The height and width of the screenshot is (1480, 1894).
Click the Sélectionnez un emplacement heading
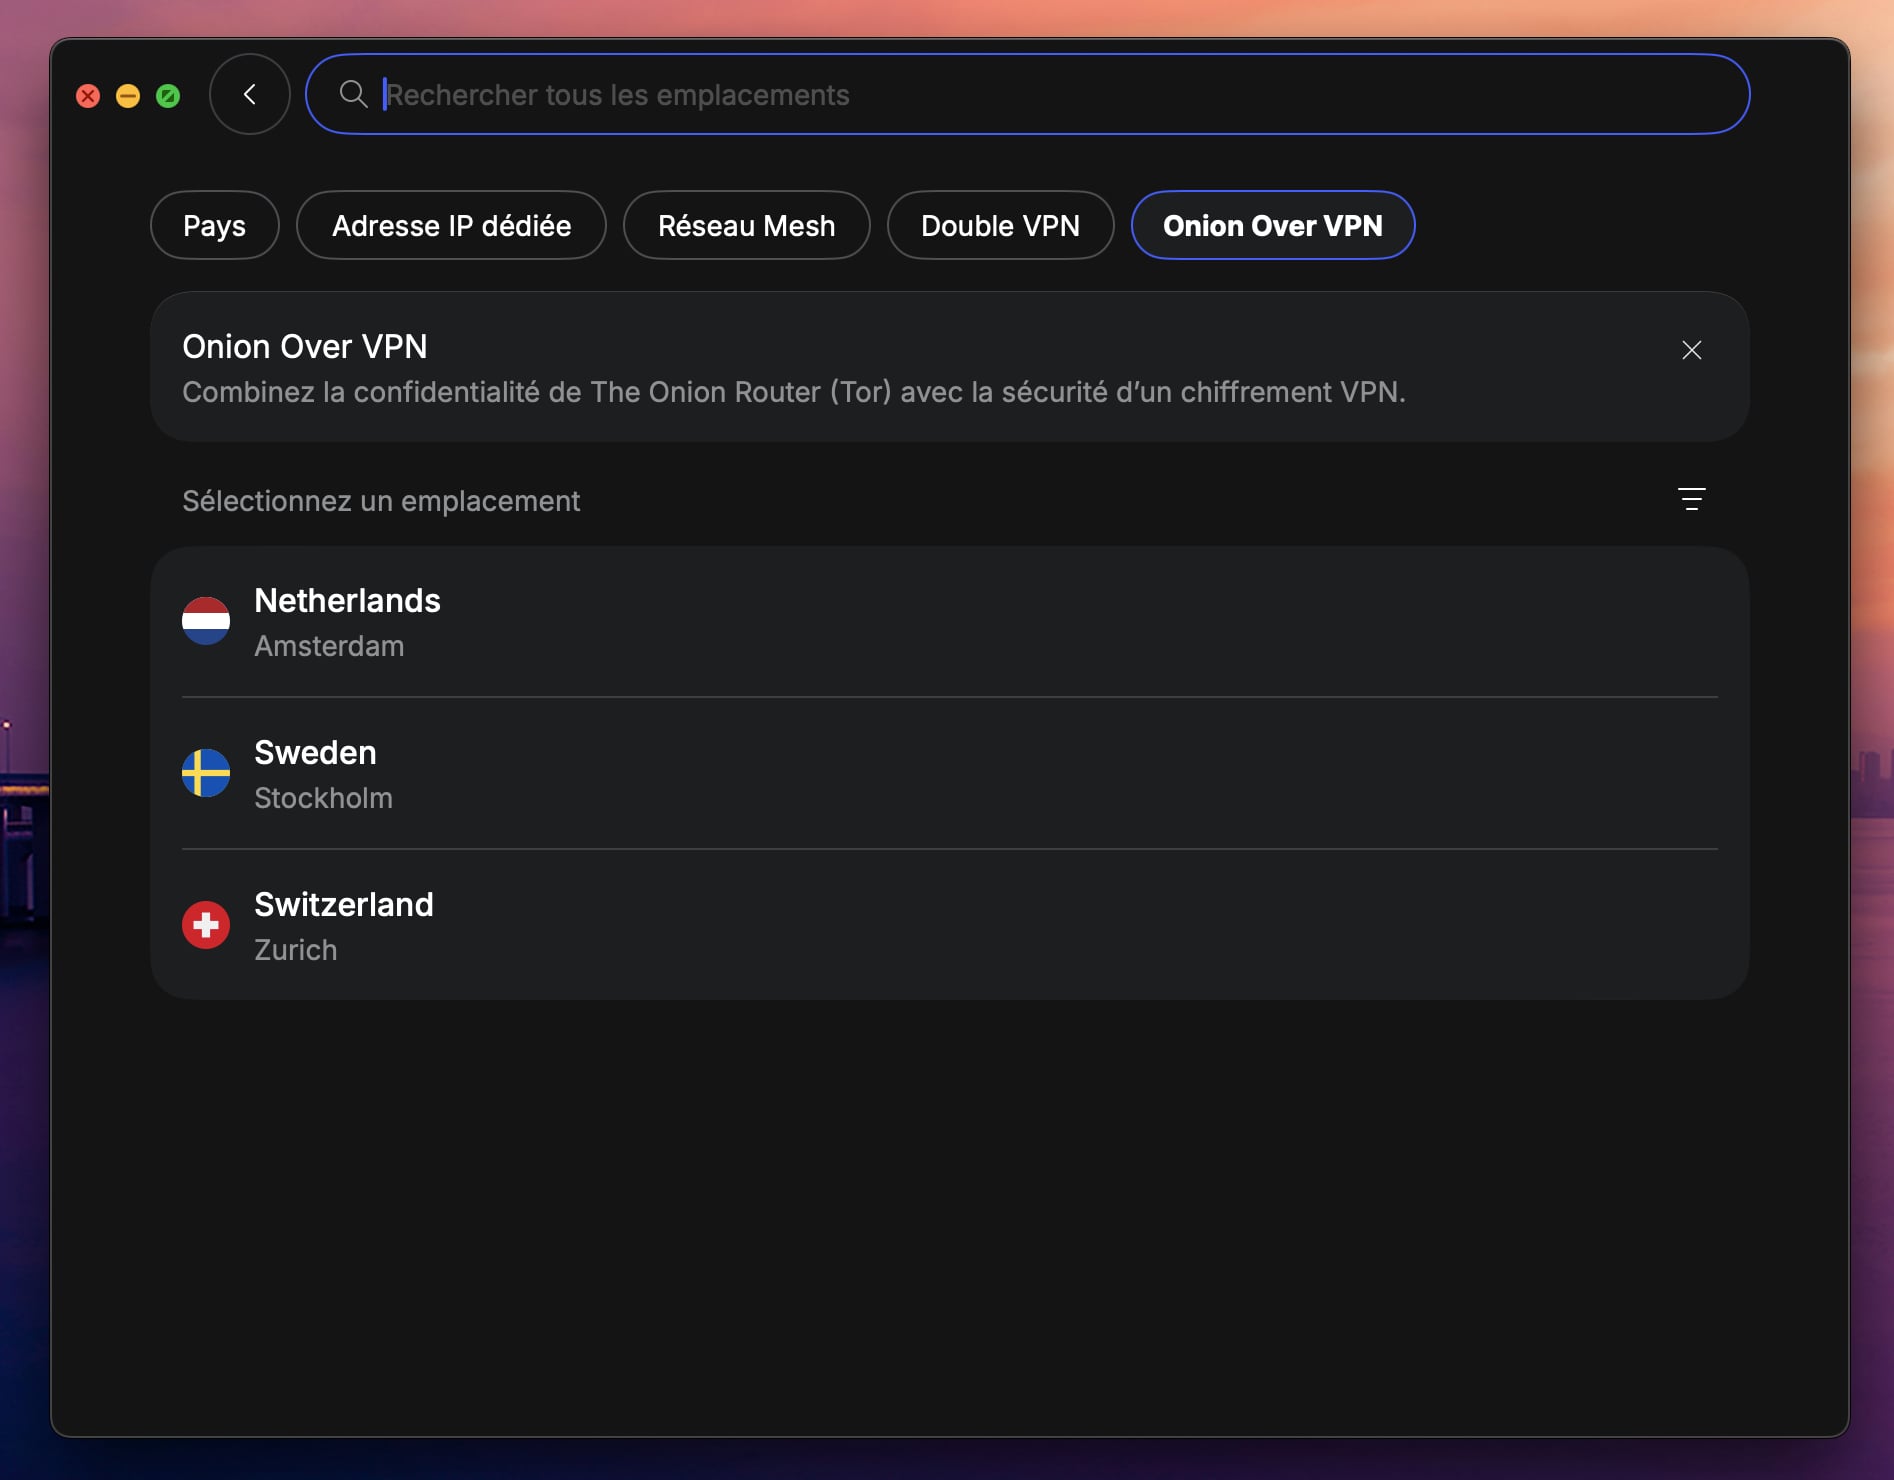point(381,501)
